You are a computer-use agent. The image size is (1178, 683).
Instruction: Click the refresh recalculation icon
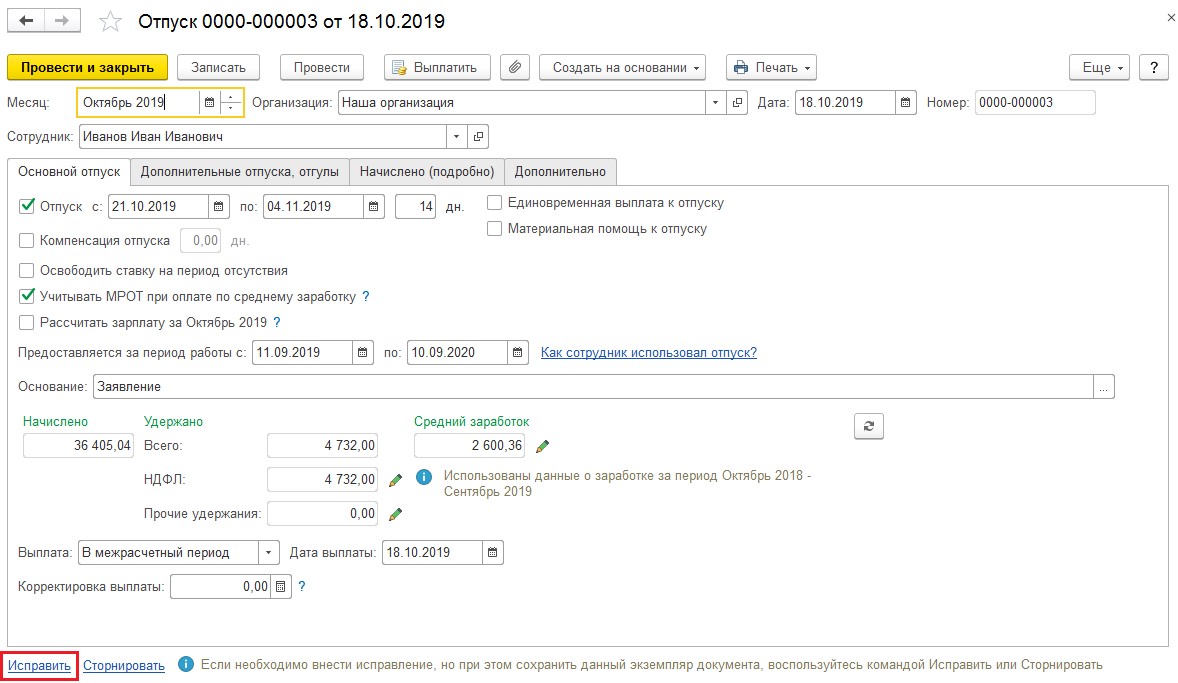click(x=868, y=426)
